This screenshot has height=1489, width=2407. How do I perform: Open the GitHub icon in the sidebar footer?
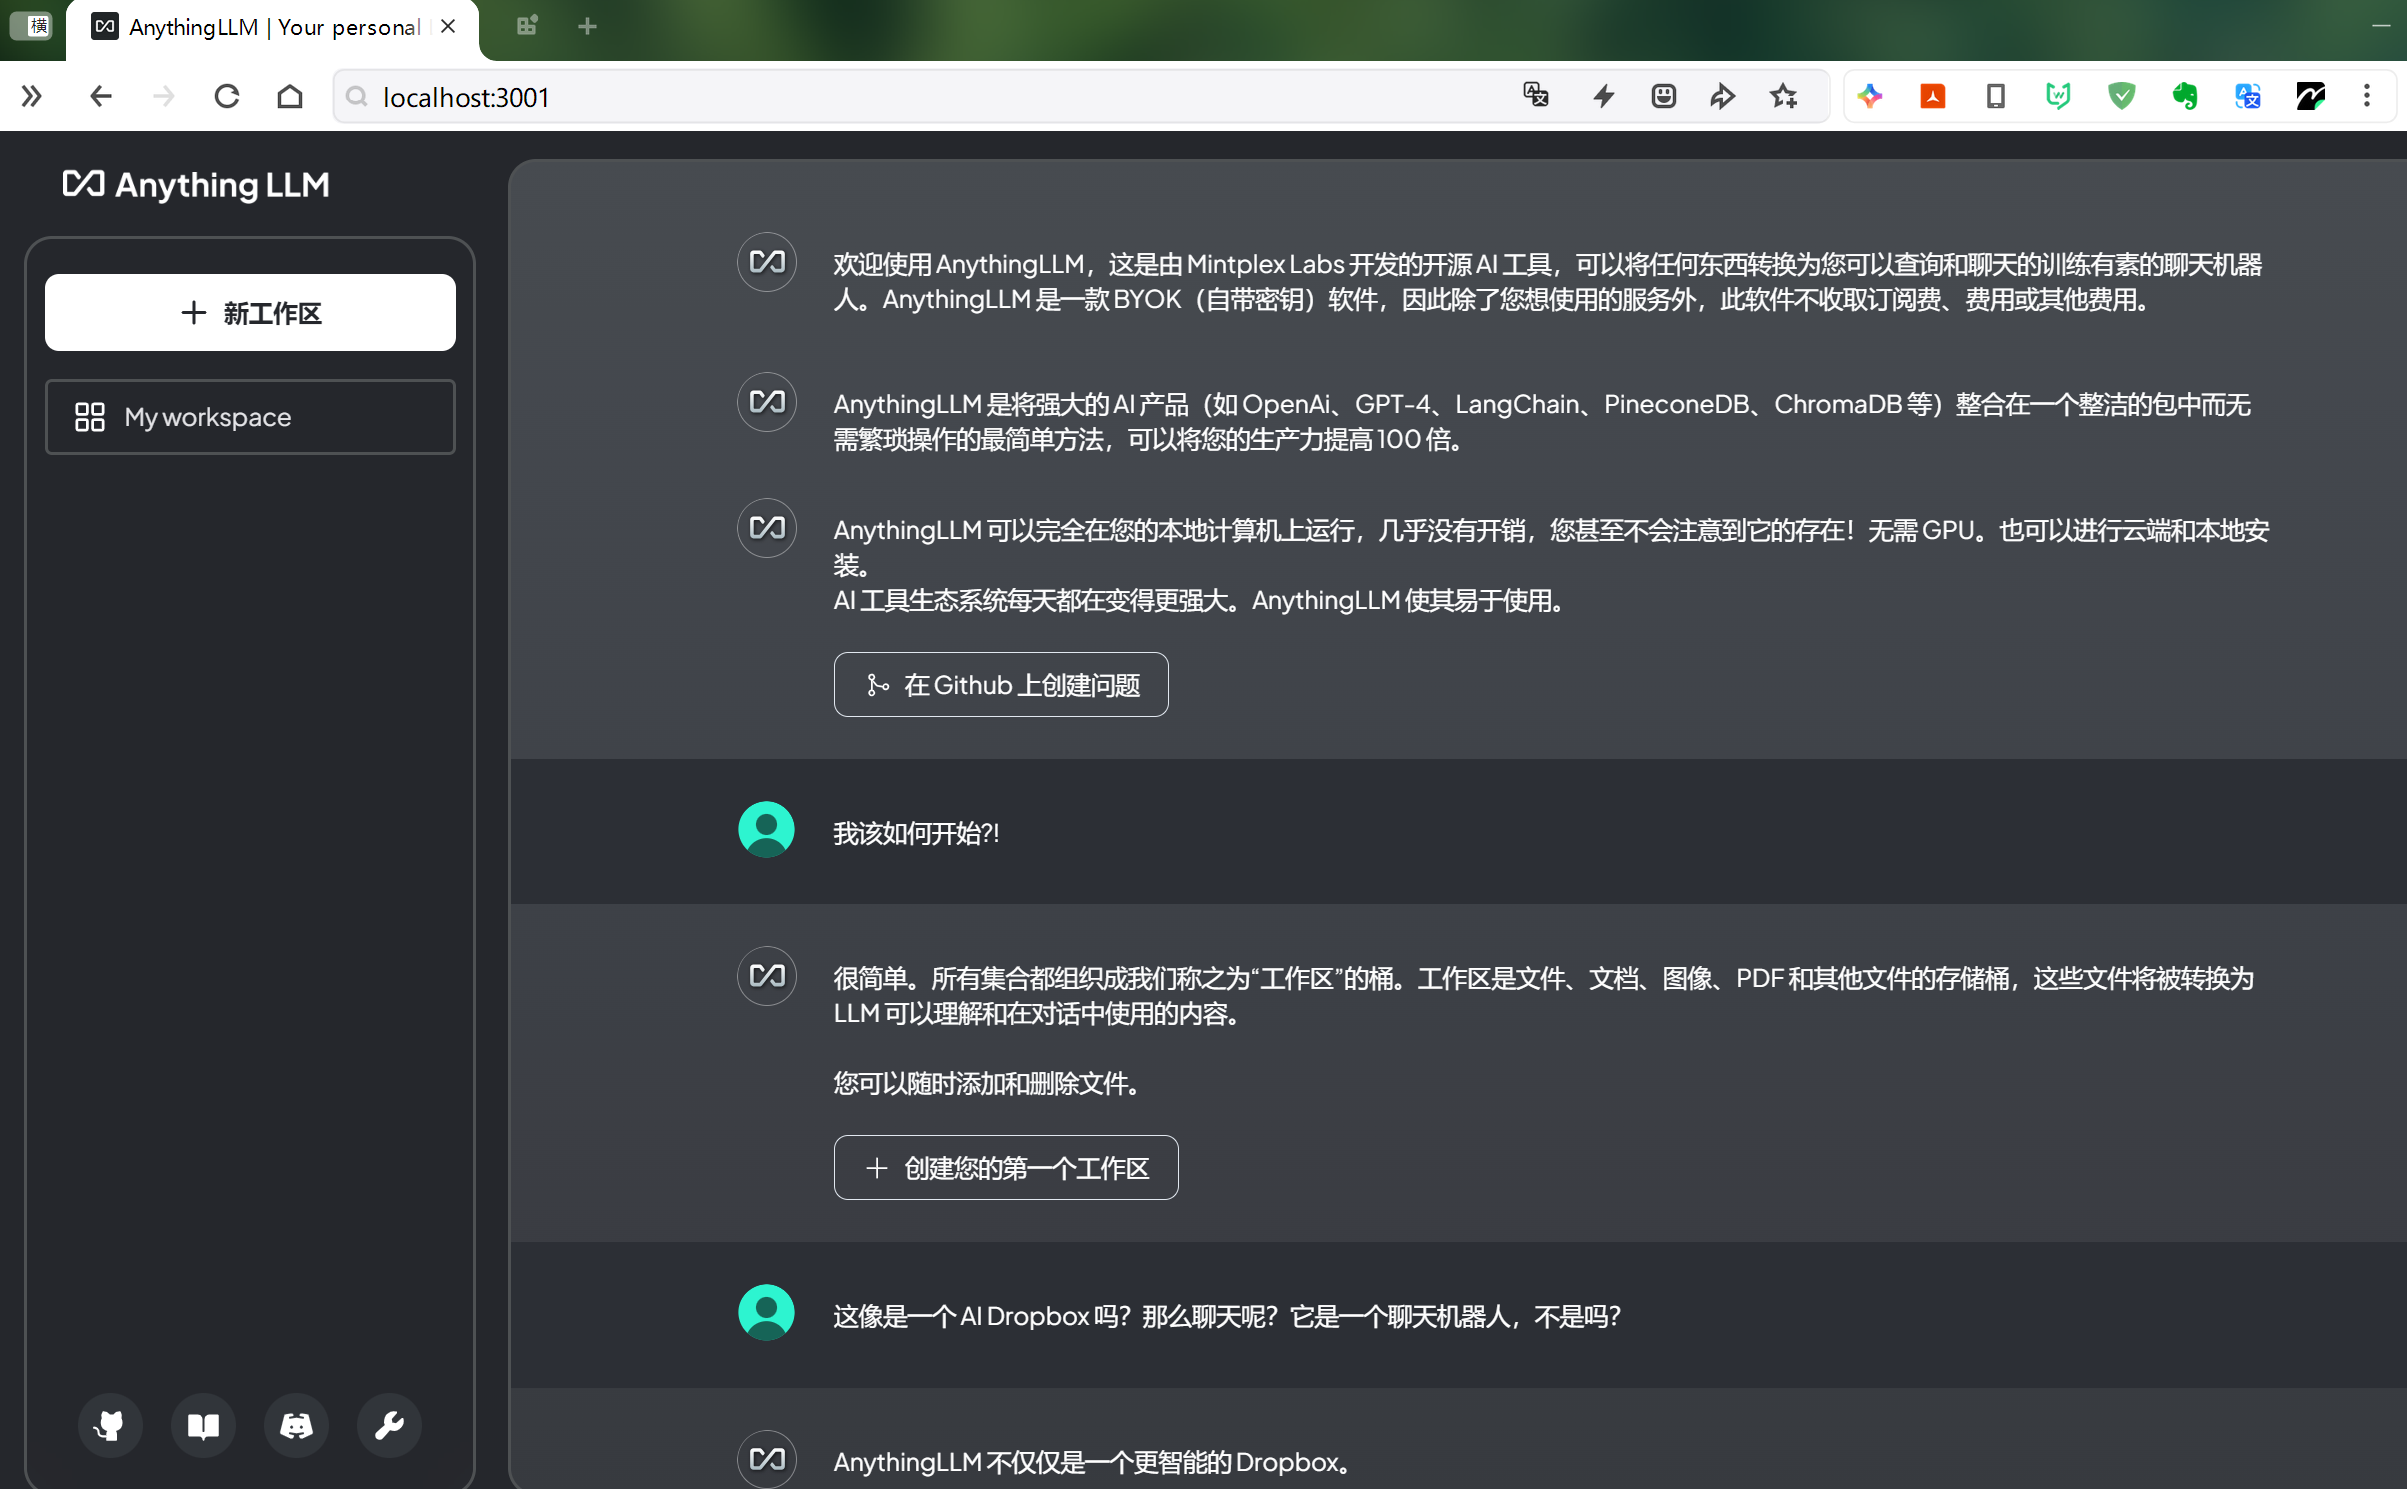pyautogui.click(x=110, y=1425)
